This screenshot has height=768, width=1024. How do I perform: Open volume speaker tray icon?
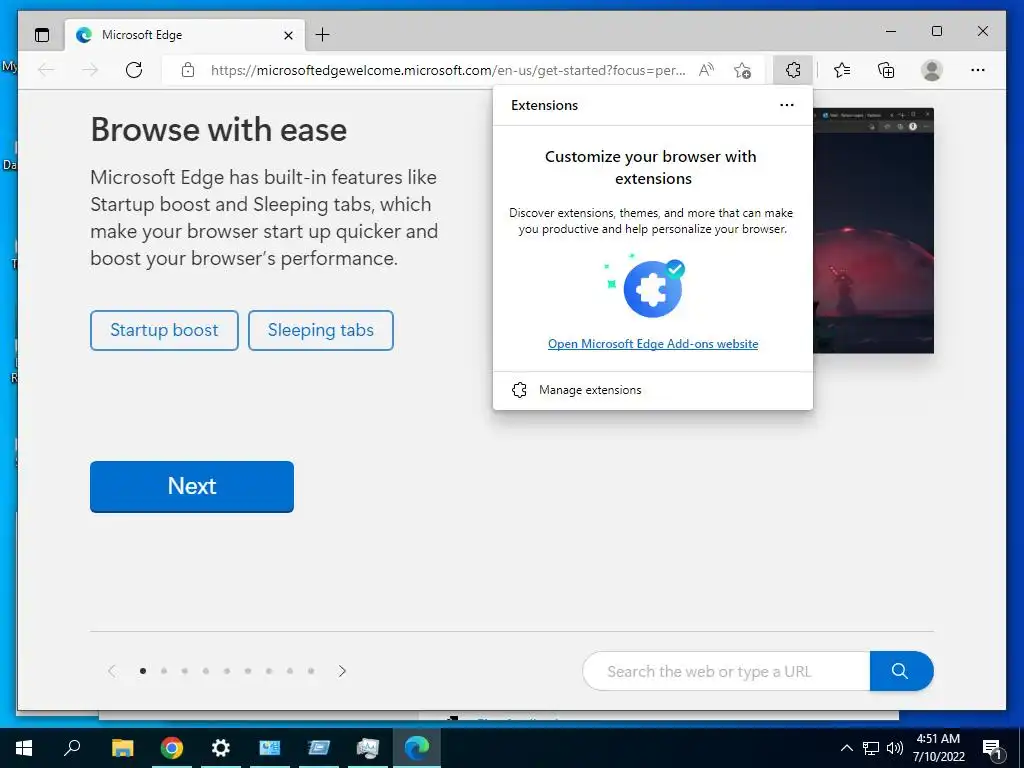pyautogui.click(x=895, y=748)
